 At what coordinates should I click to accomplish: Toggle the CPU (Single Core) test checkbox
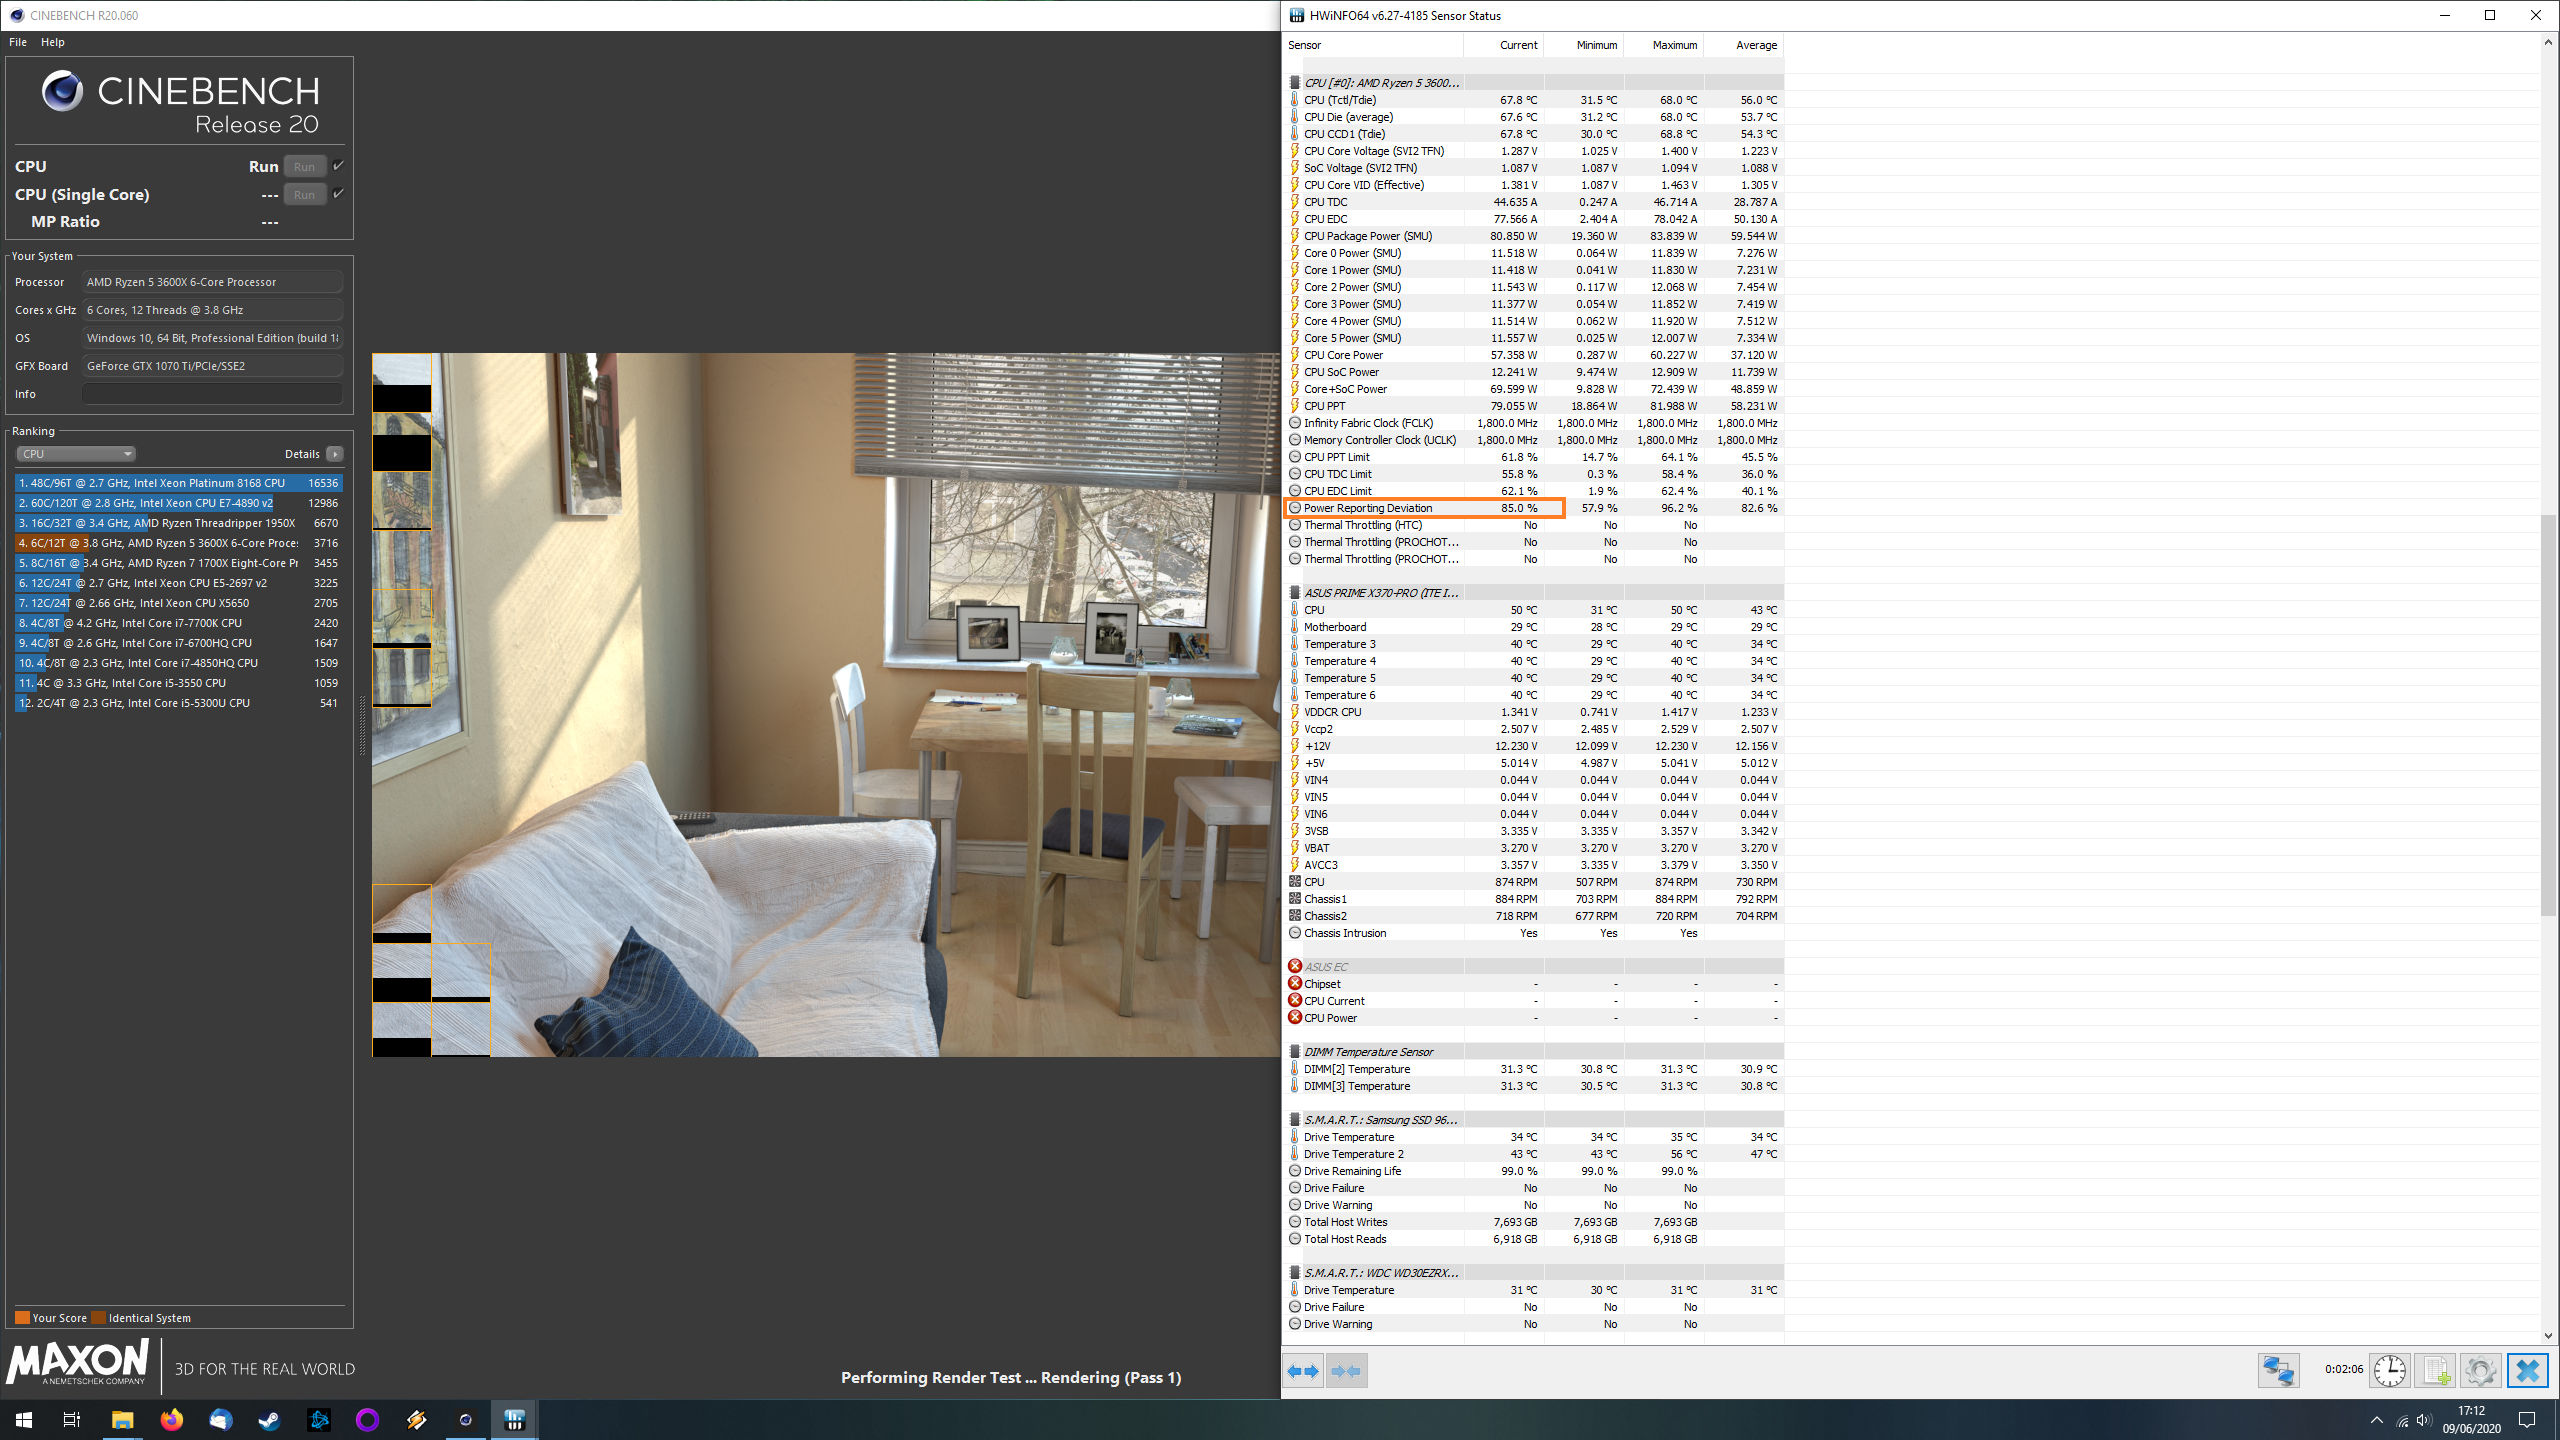[x=339, y=194]
